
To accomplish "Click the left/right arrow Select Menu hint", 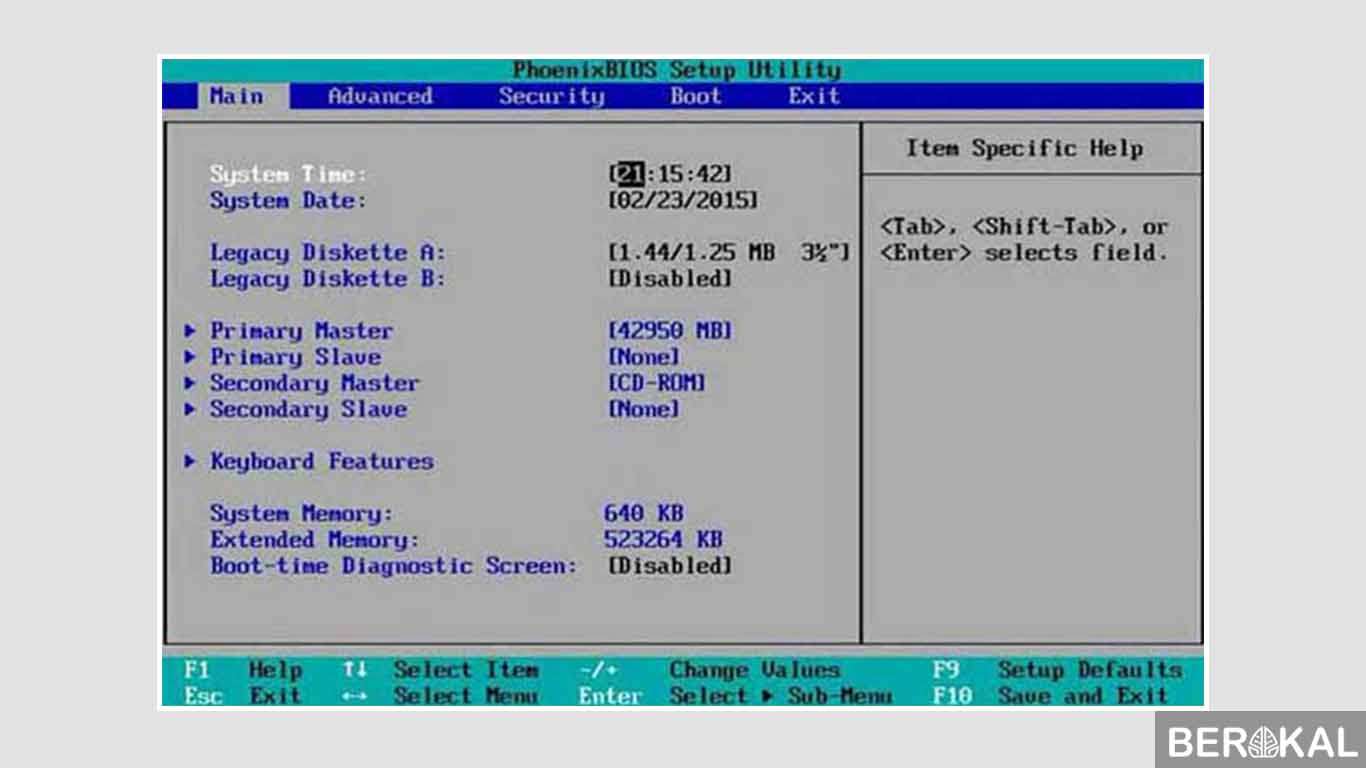I will (440, 696).
